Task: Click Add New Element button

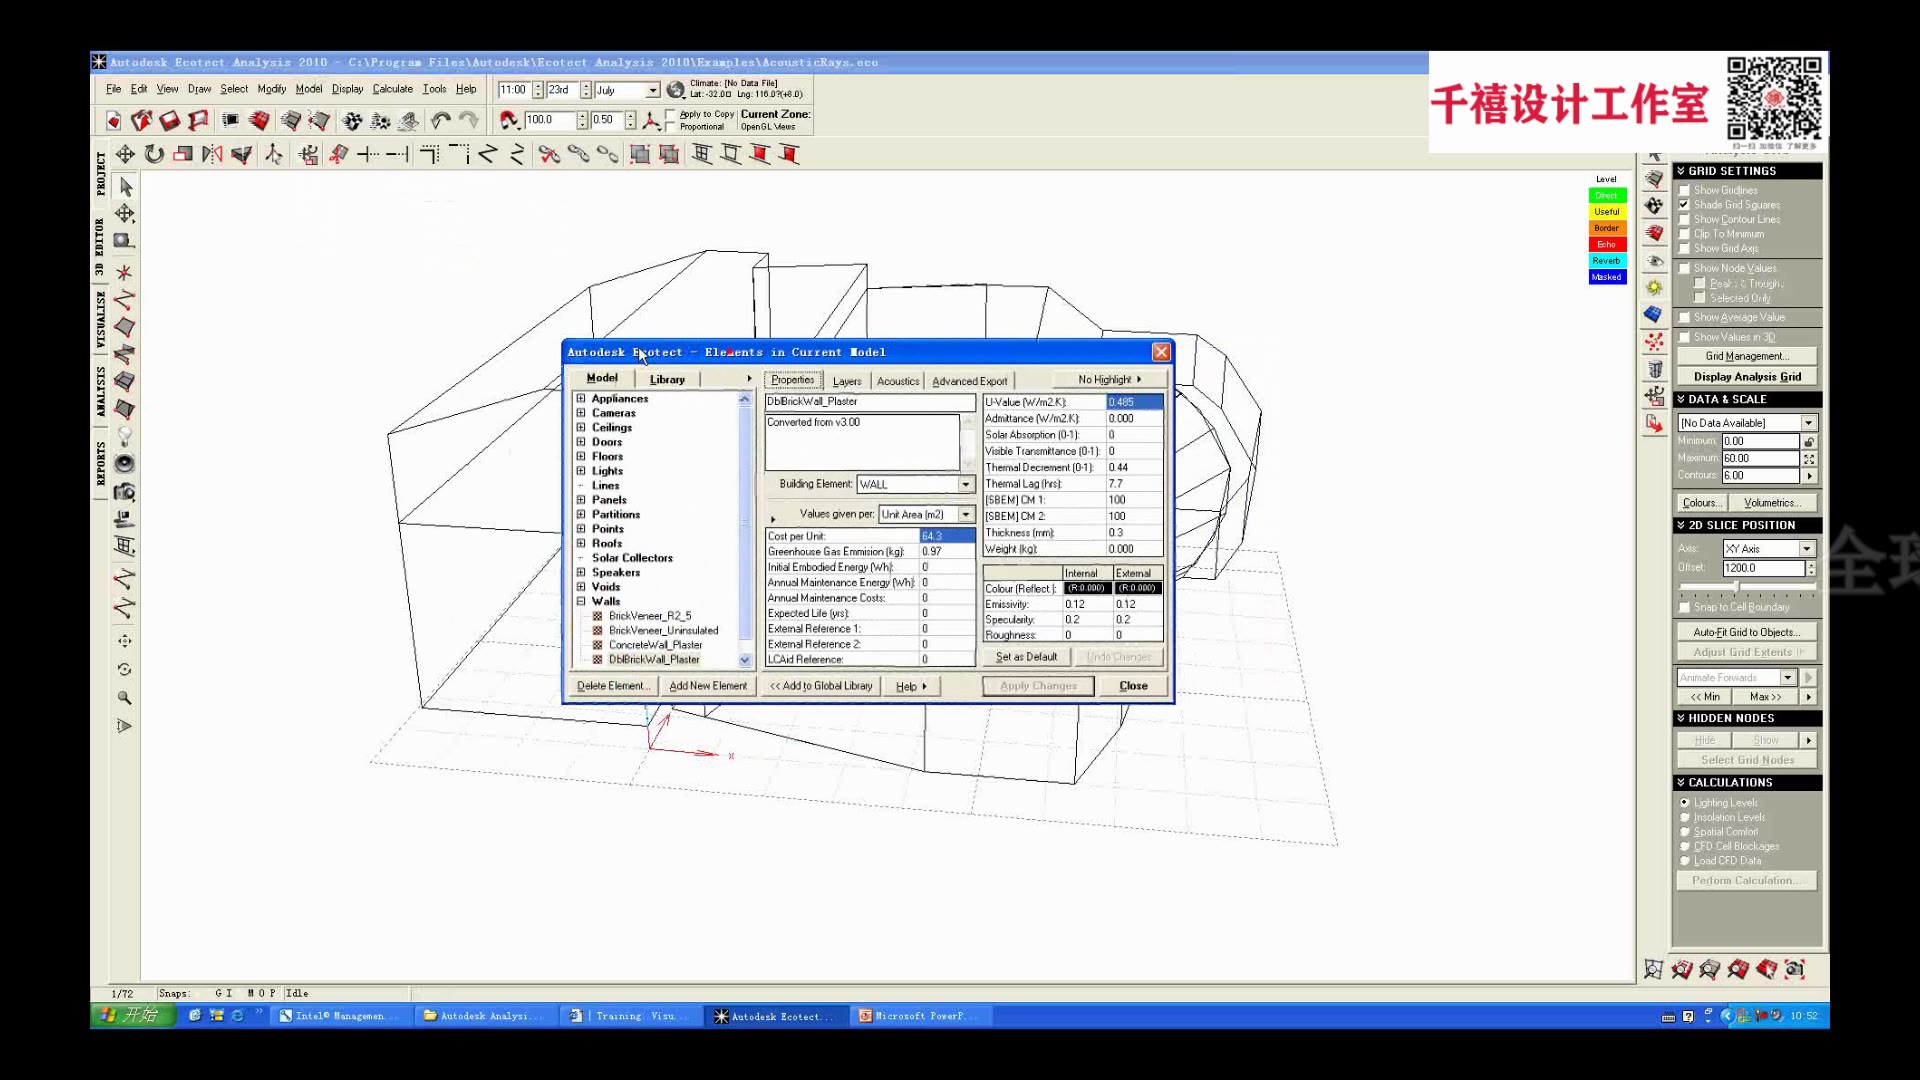Action: click(x=708, y=686)
